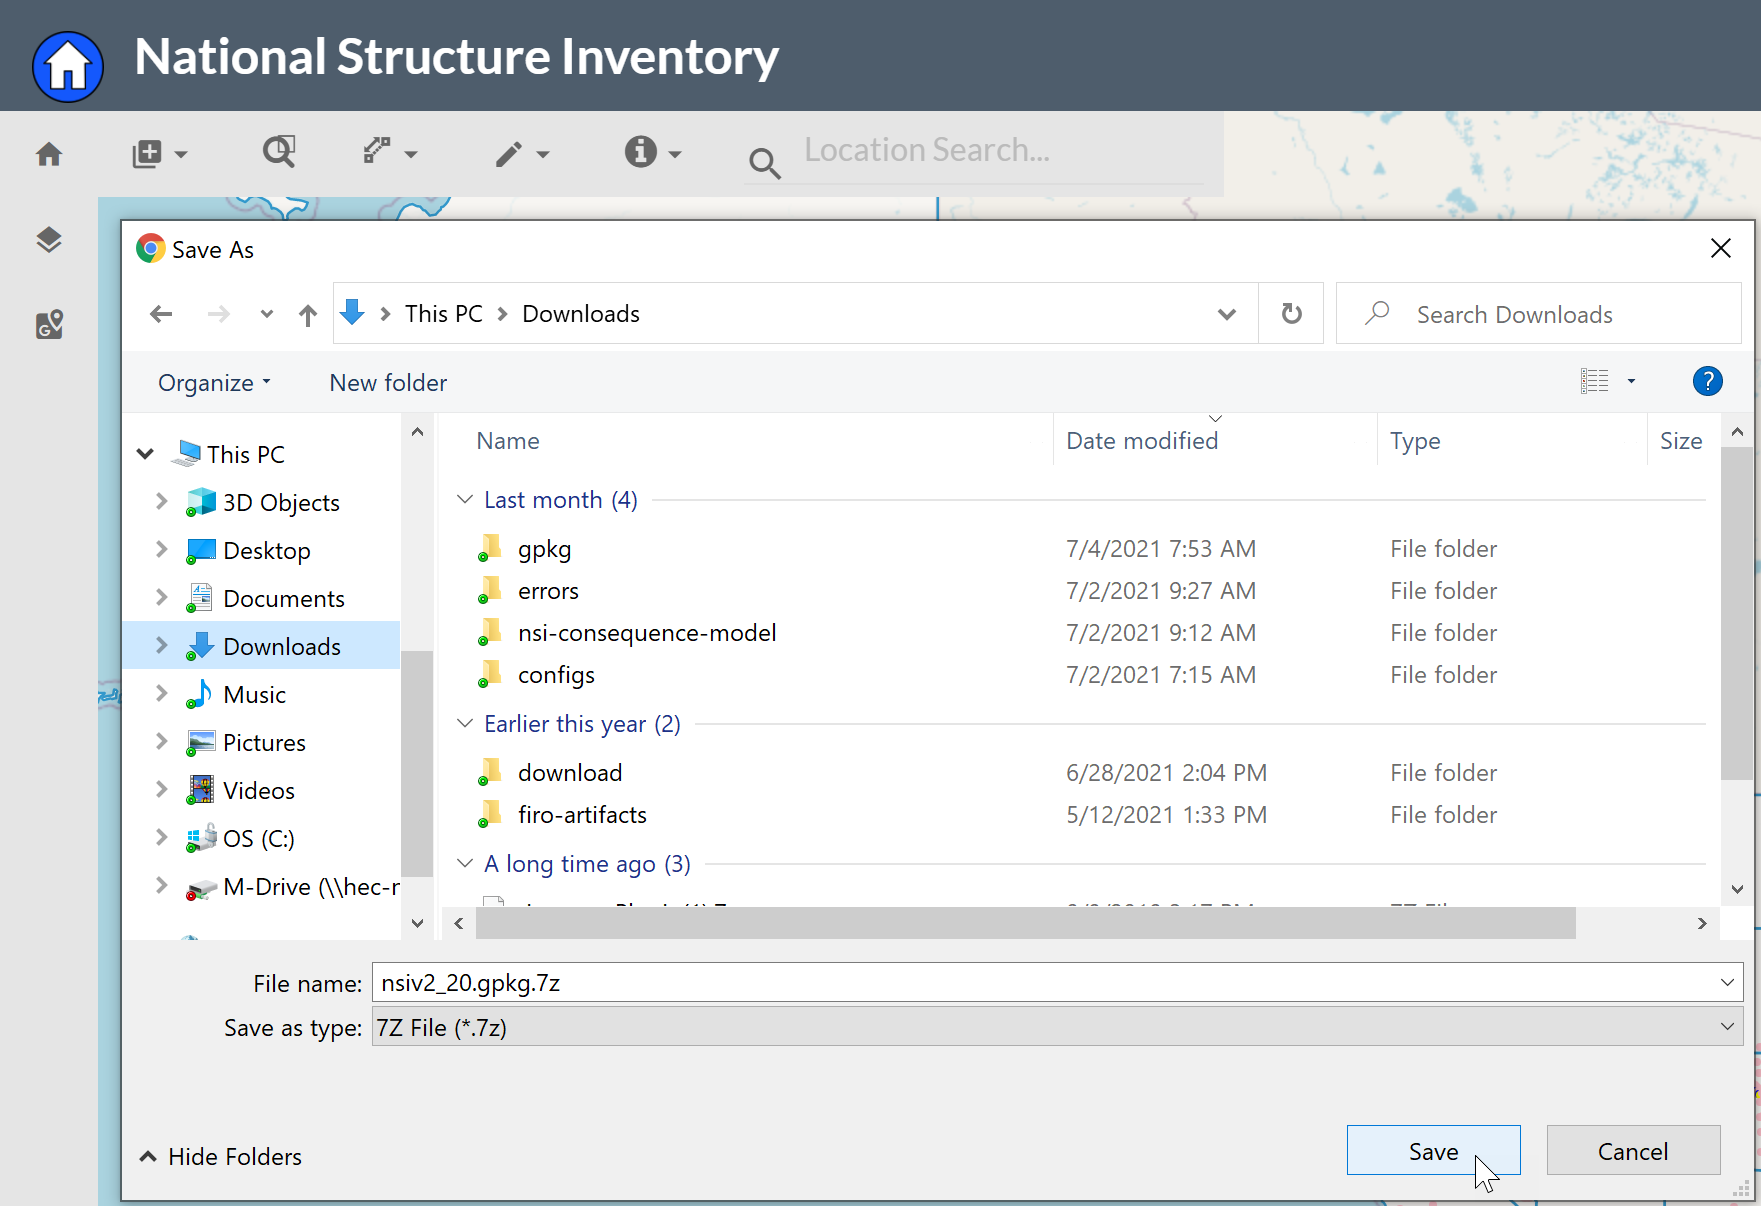1761x1206 pixels.
Task: Click the Location Search magnifier icon
Action: (765, 162)
